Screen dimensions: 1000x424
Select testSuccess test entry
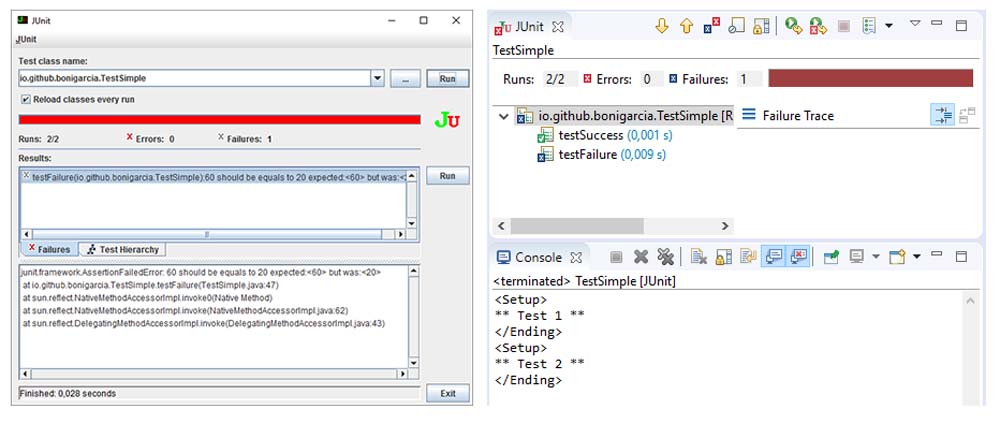[605, 136]
